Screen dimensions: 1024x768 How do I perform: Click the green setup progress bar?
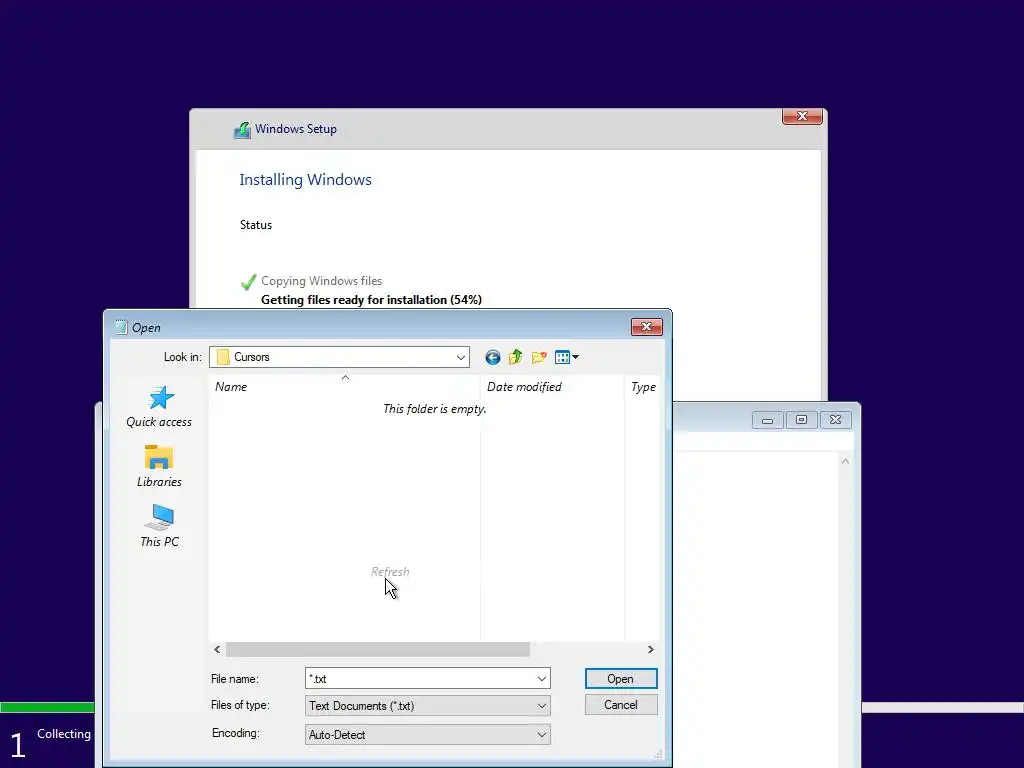pyautogui.click(x=47, y=707)
